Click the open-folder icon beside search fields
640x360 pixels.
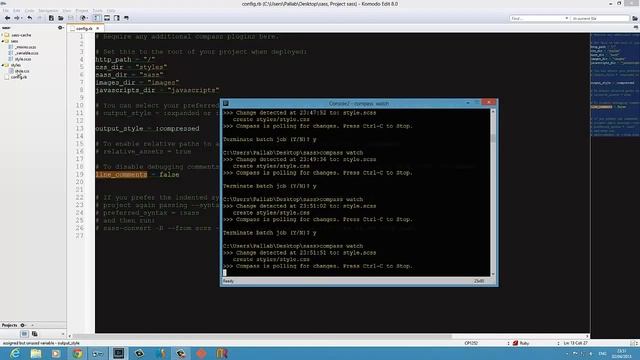(635, 18)
